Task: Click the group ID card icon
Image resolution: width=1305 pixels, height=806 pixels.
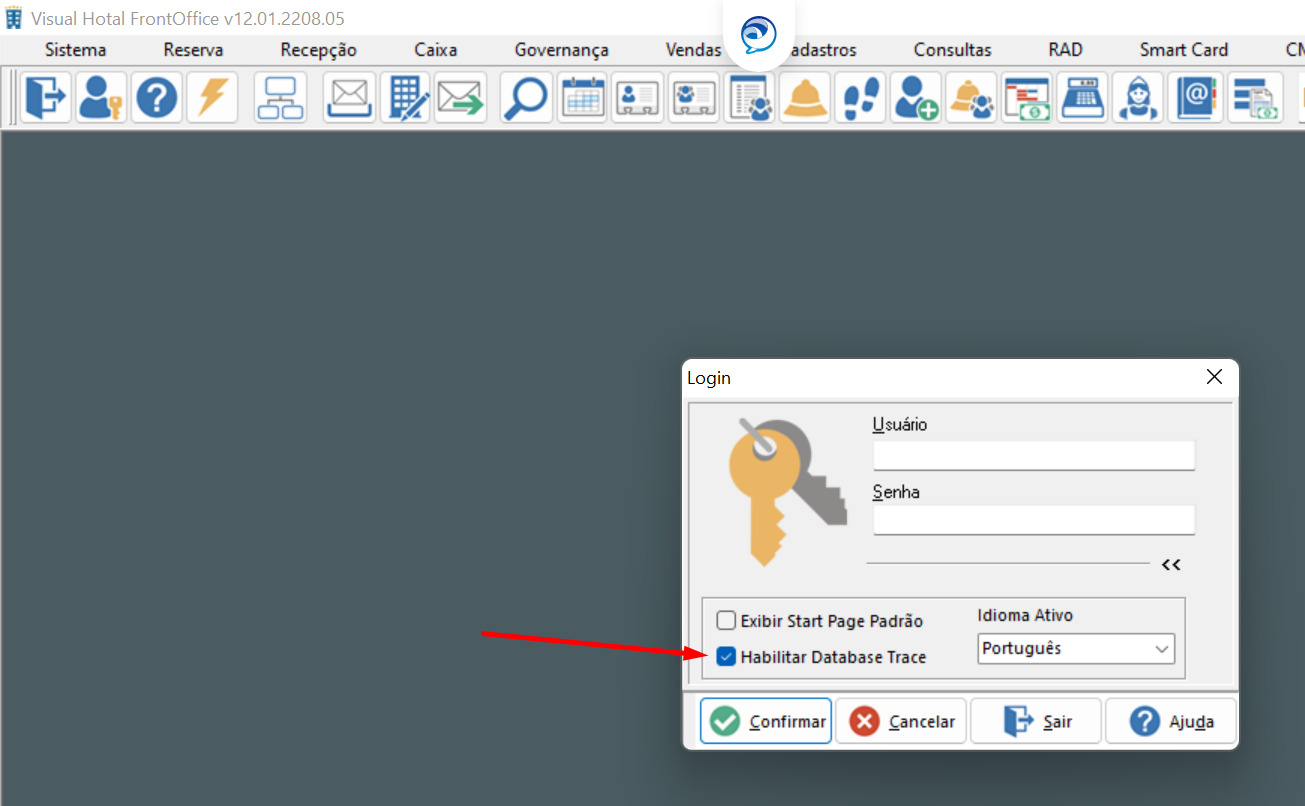Action: [x=693, y=97]
